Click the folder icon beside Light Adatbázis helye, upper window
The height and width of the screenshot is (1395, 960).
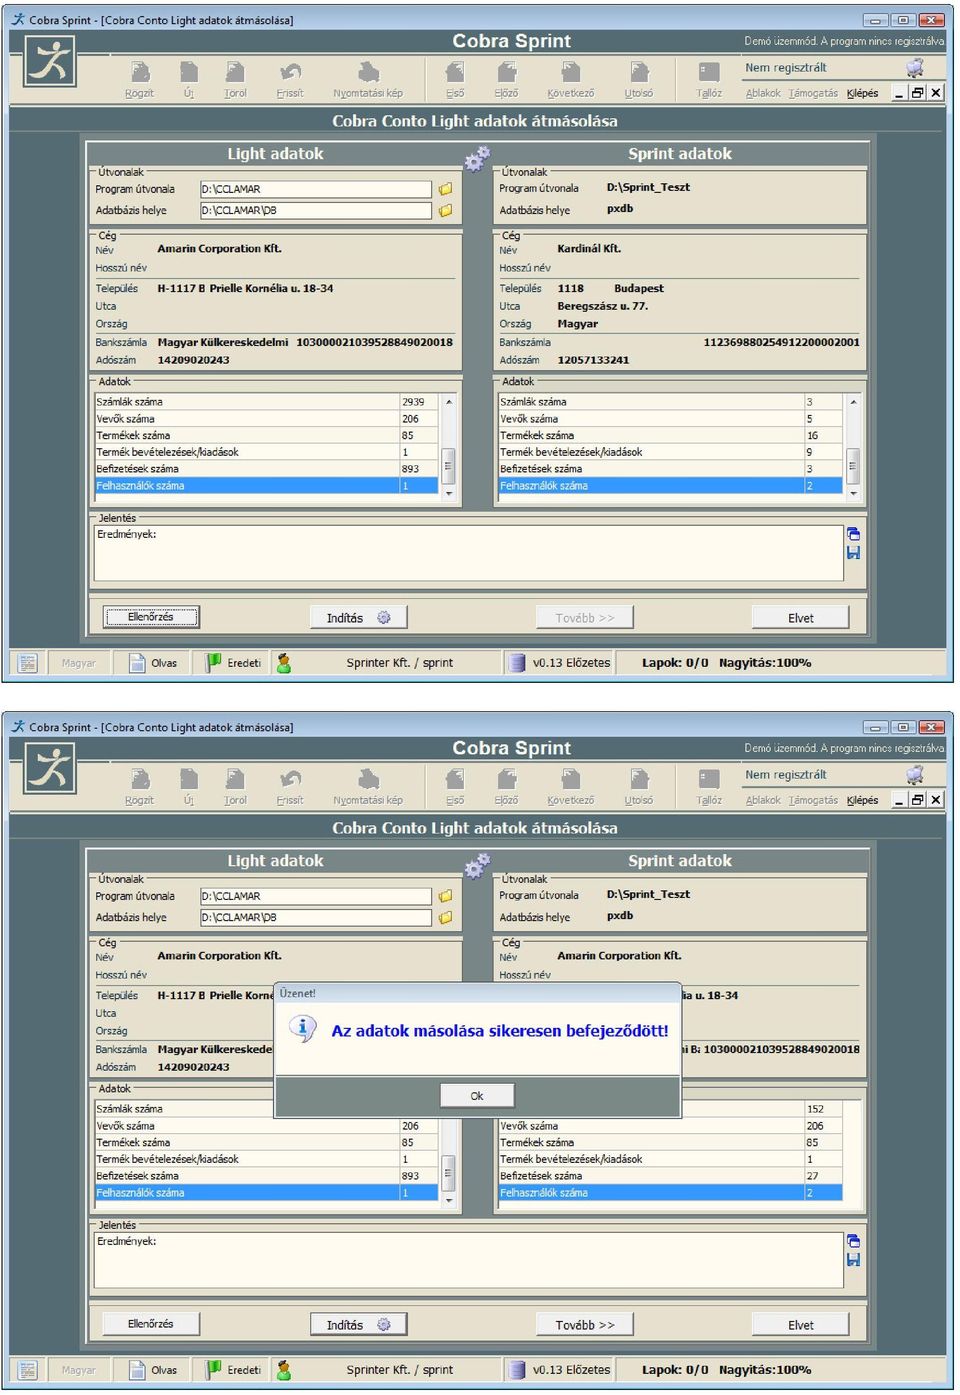click(x=445, y=211)
